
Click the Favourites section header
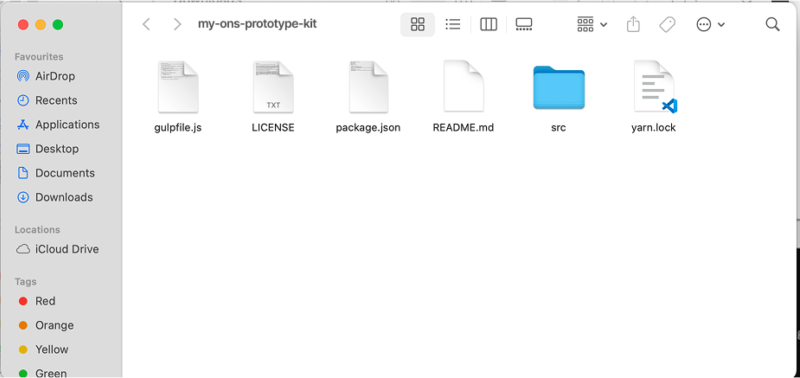pos(39,57)
